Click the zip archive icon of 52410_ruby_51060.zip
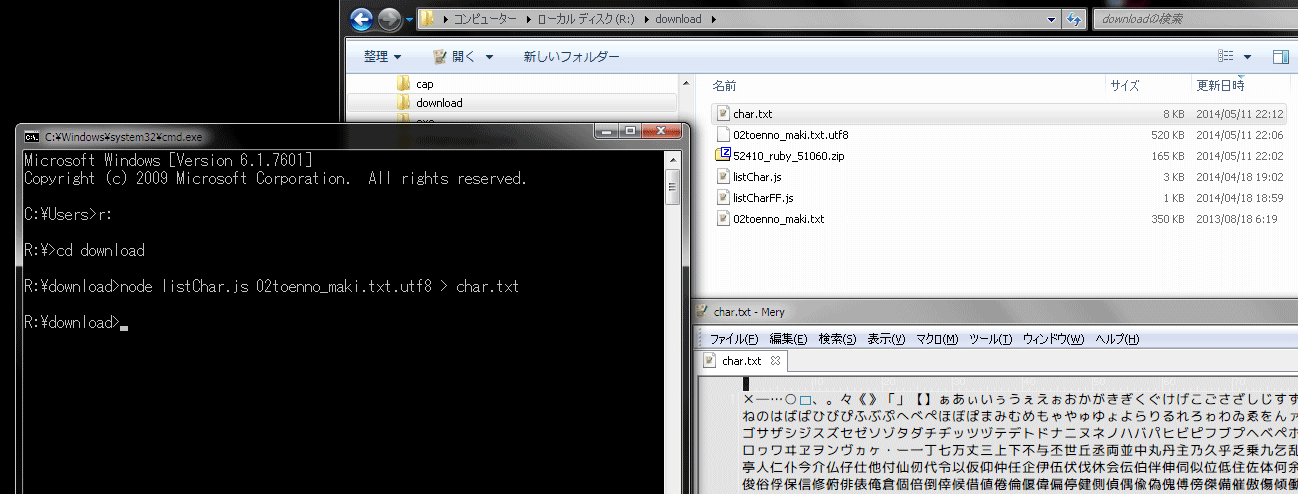 723,156
